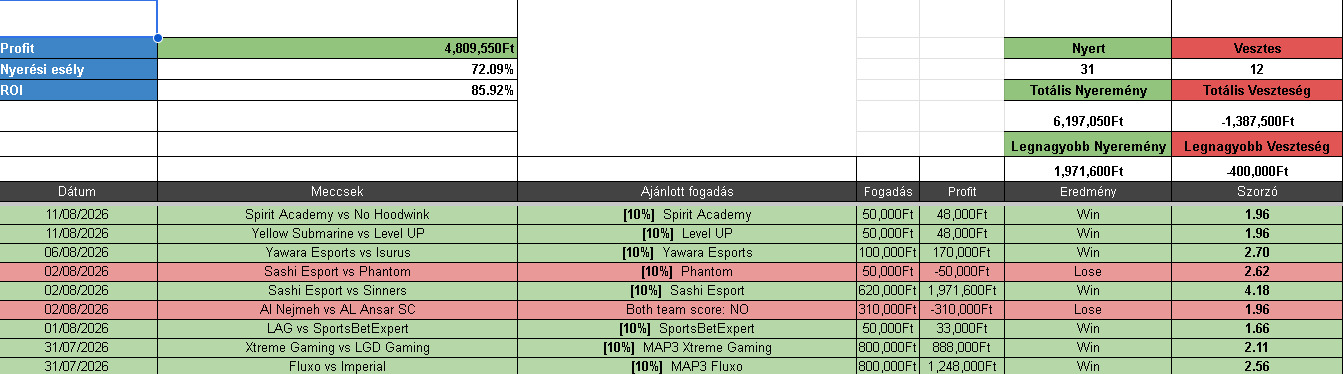Image resolution: width=1343 pixels, height=374 pixels.
Task: Click the red Vesztes header cell
Action: coord(1256,48)
